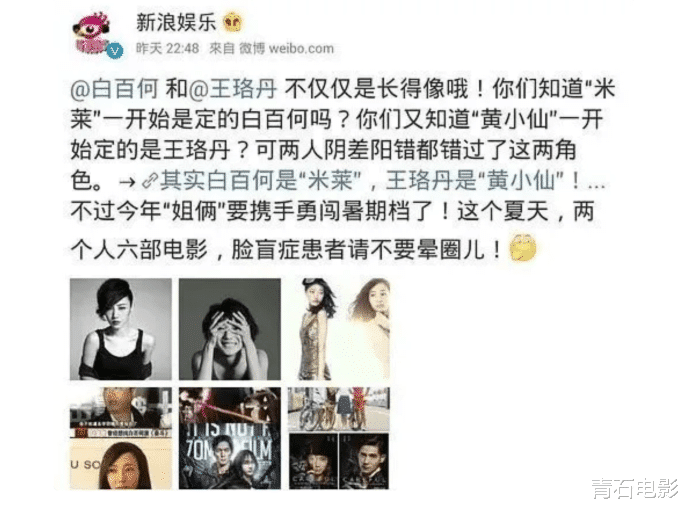
Task: Click the post body text paragraph
Action: pos(342,169)
